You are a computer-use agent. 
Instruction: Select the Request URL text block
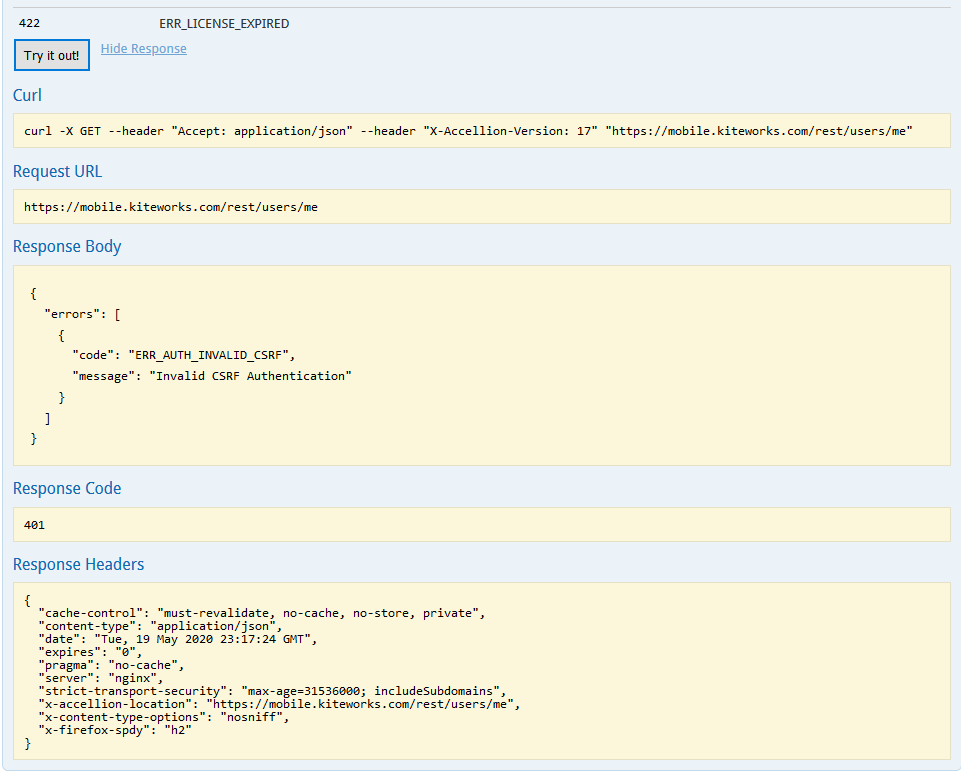(171, 207)
